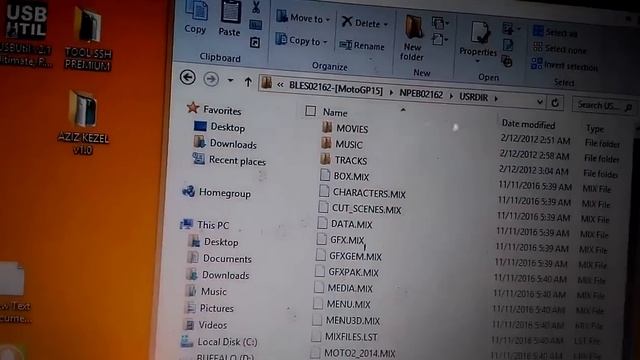Select Documents under This PC
Screen dimensions: 640x360
[227, 259]
